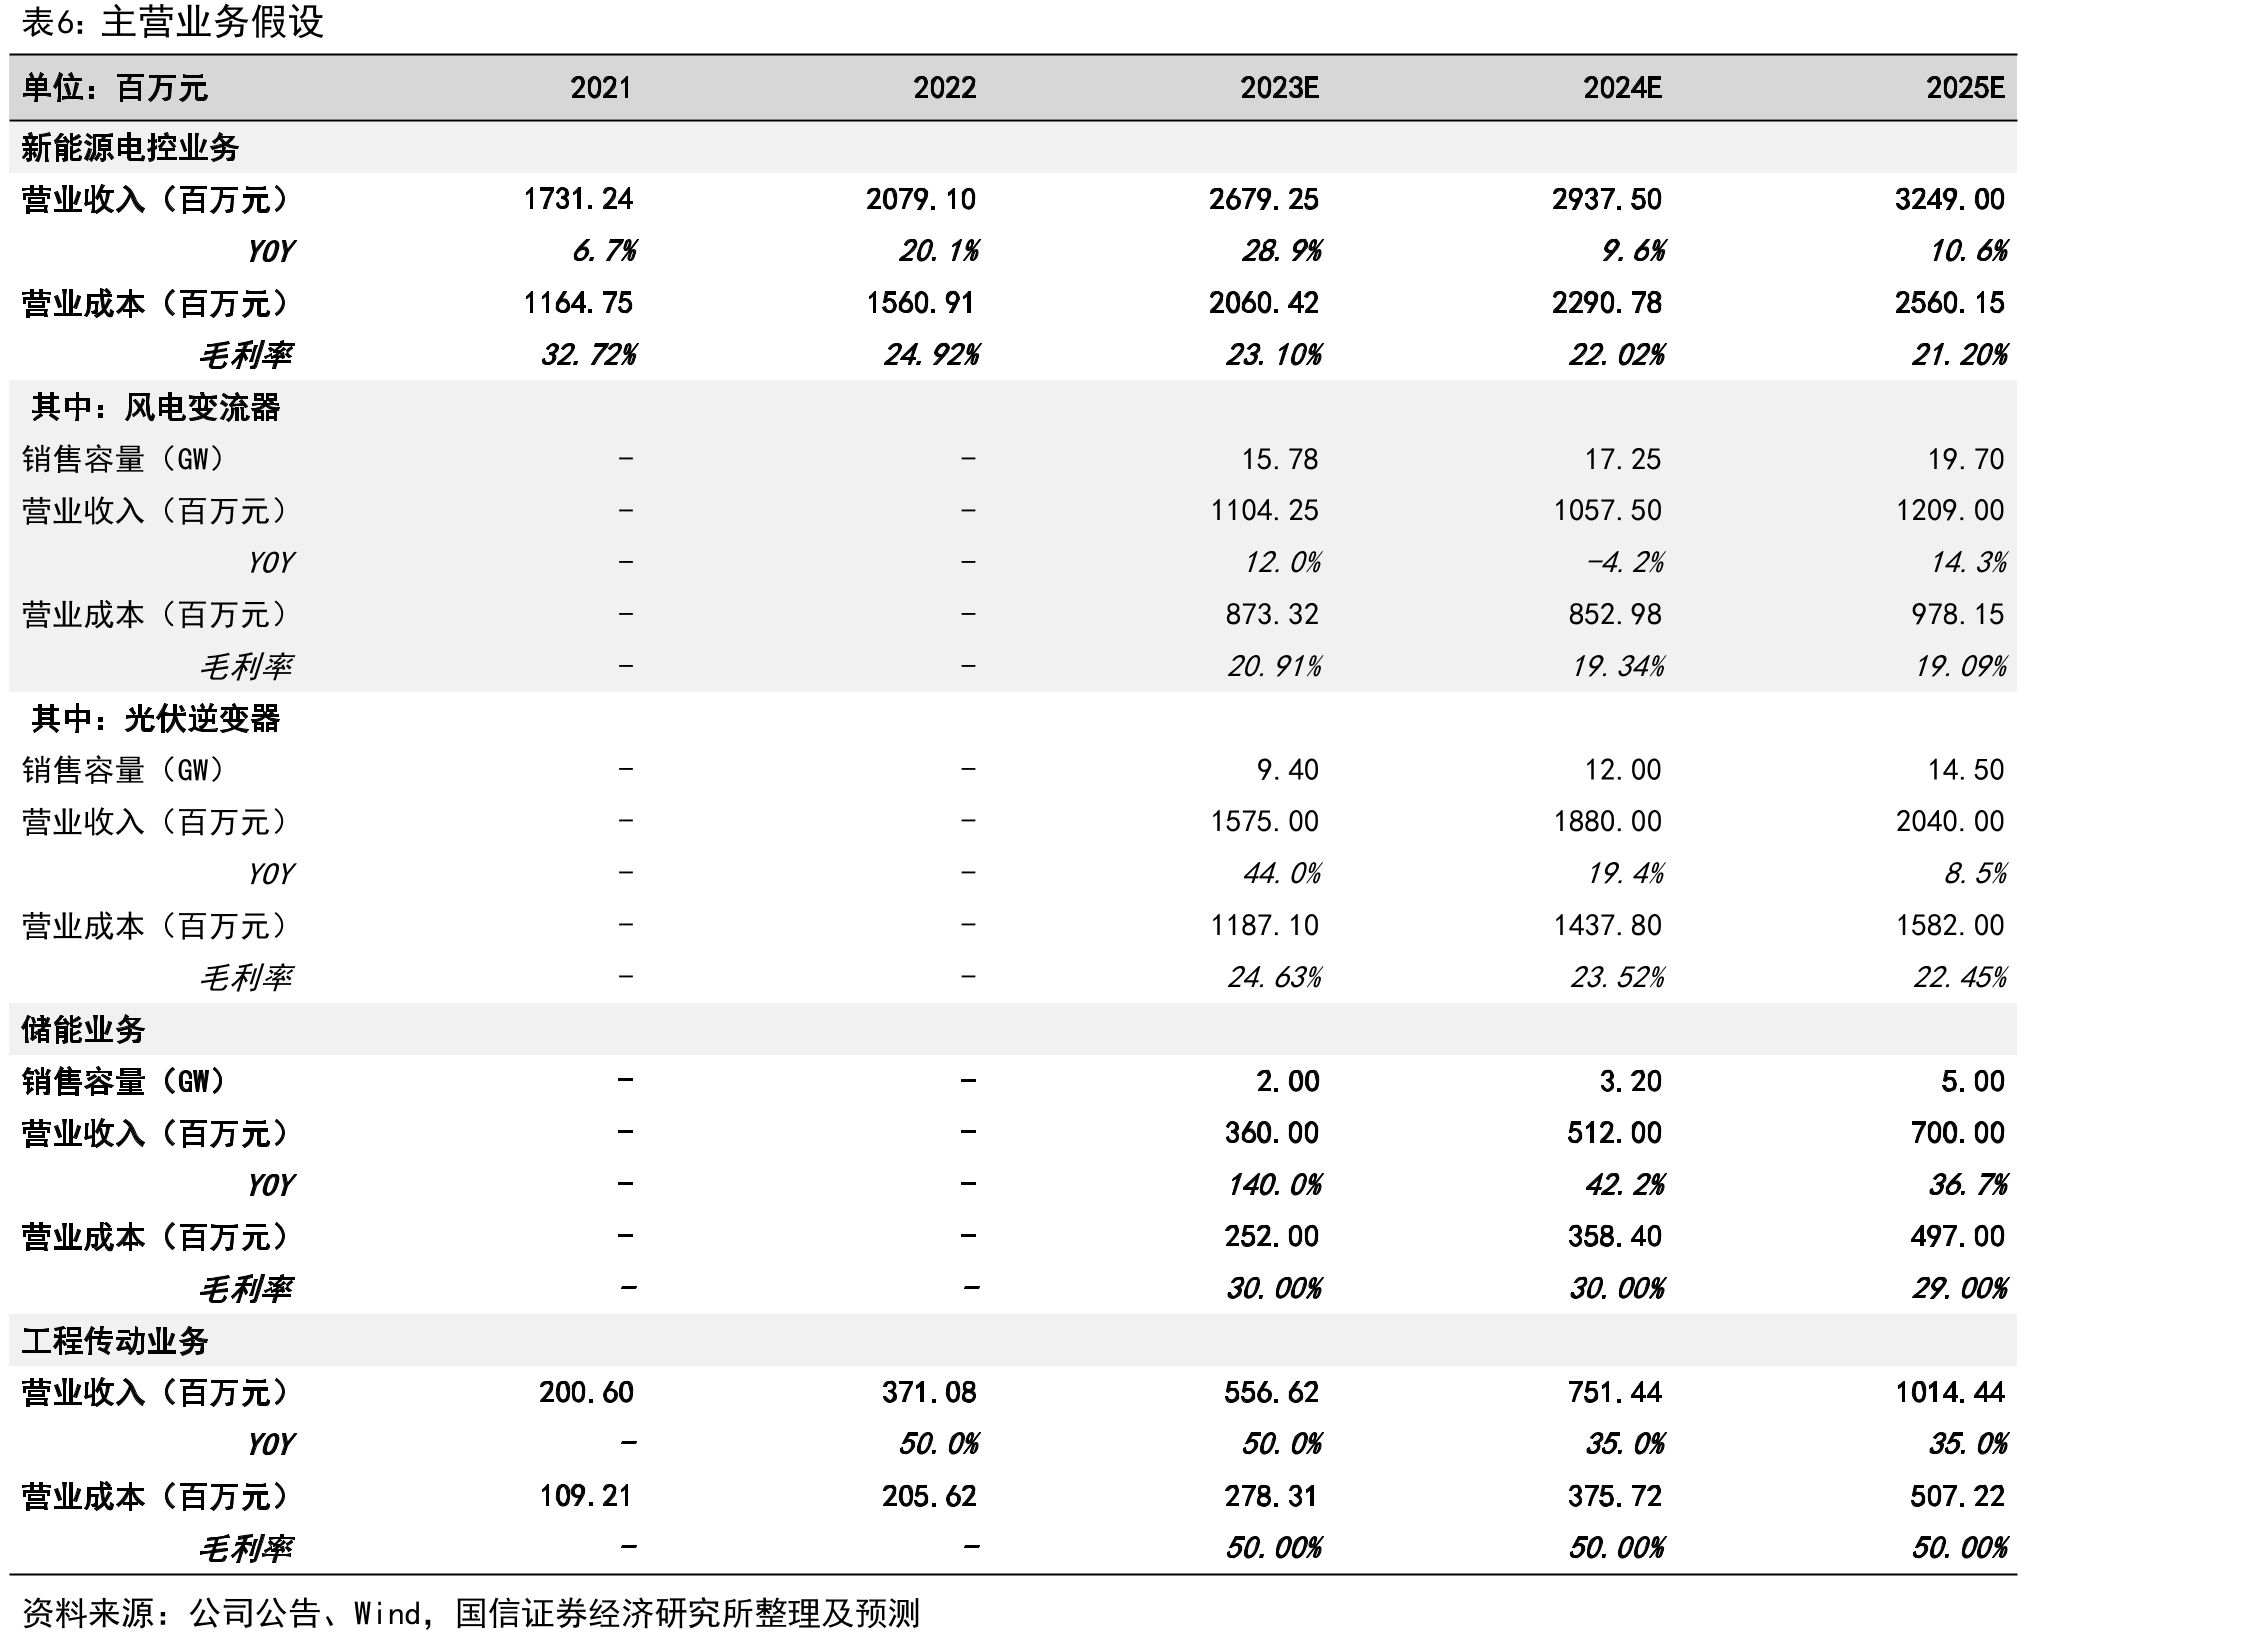Click the 单位：百万元 header cell
This screenshot has height=1645, width=2244.
(114, 88)
